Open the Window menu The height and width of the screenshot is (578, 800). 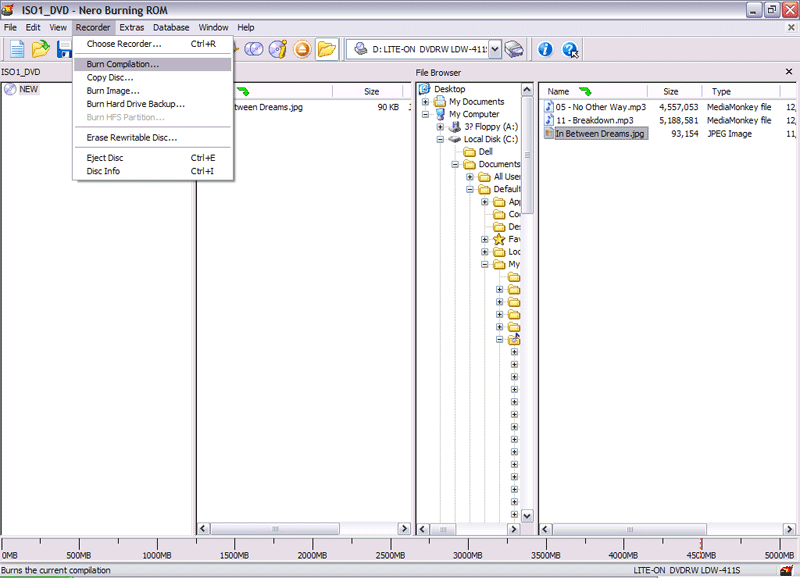point(213,28)
